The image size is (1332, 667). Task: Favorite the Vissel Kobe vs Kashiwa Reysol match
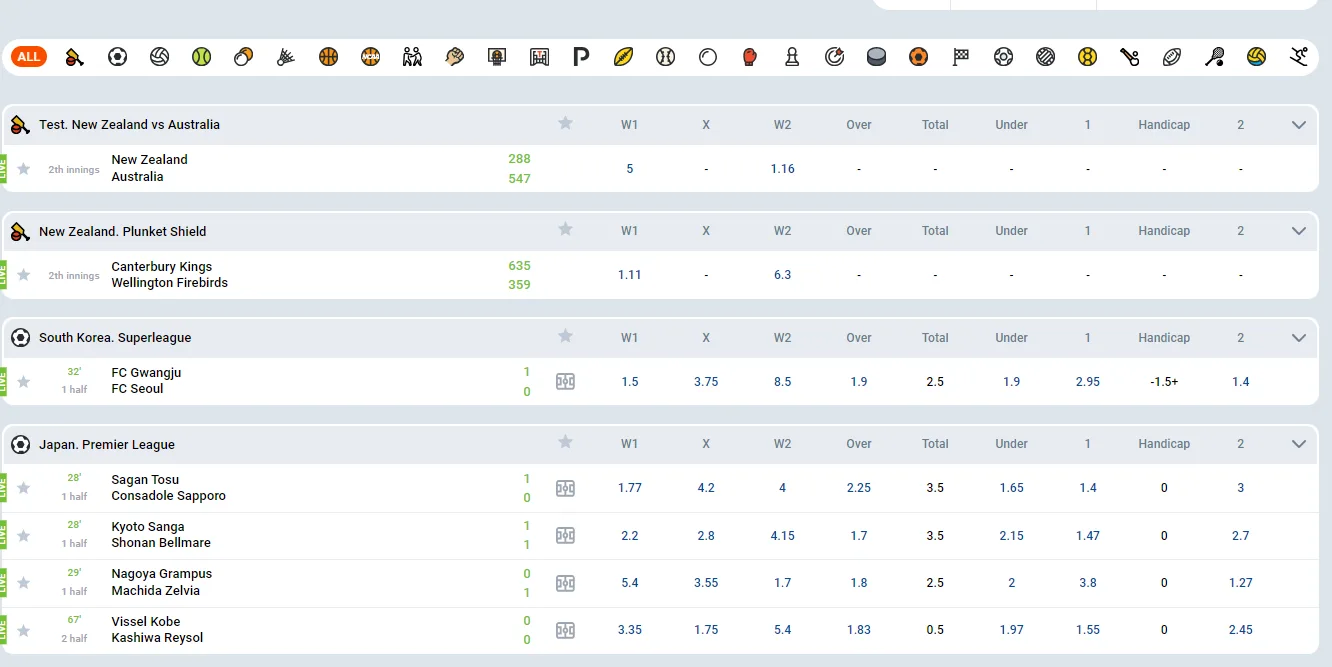pyautogui.click(x=24, y=630)
